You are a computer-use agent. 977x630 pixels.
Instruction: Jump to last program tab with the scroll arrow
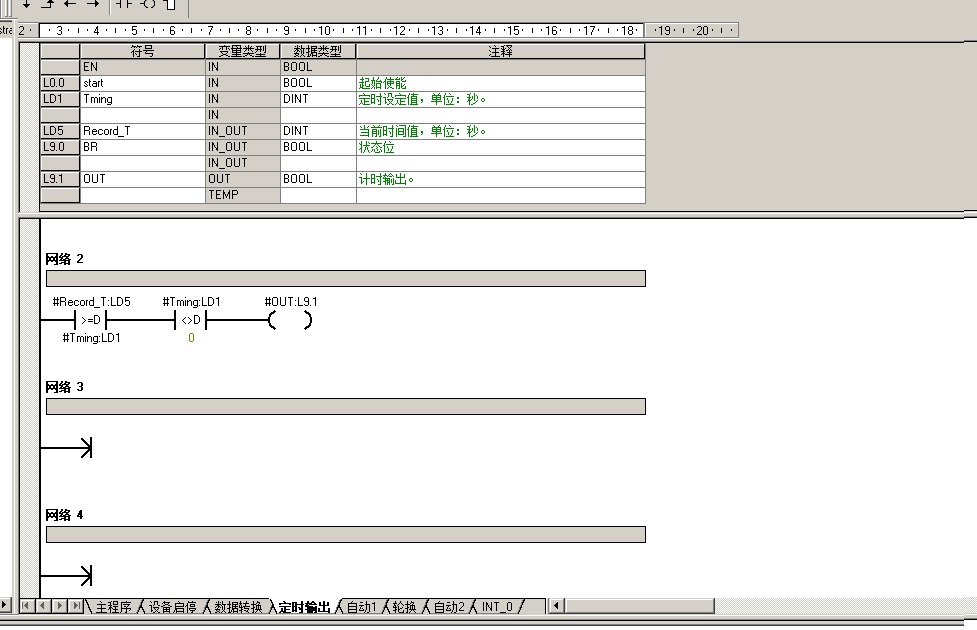(75, 605)
